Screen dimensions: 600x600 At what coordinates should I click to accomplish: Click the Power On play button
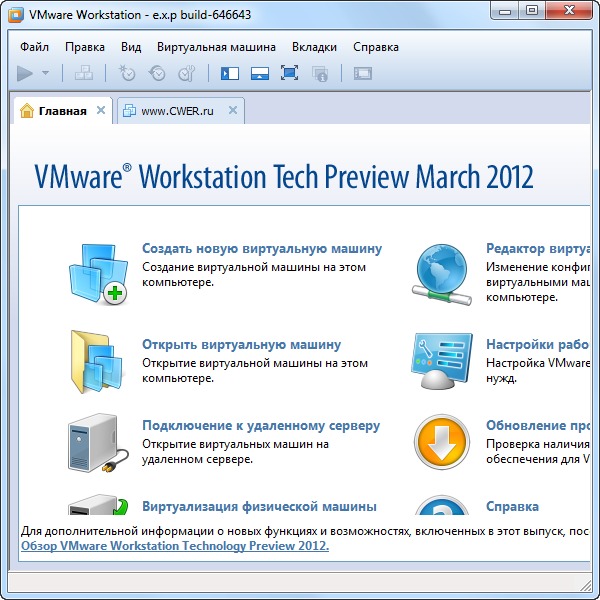tap(26, 73)
